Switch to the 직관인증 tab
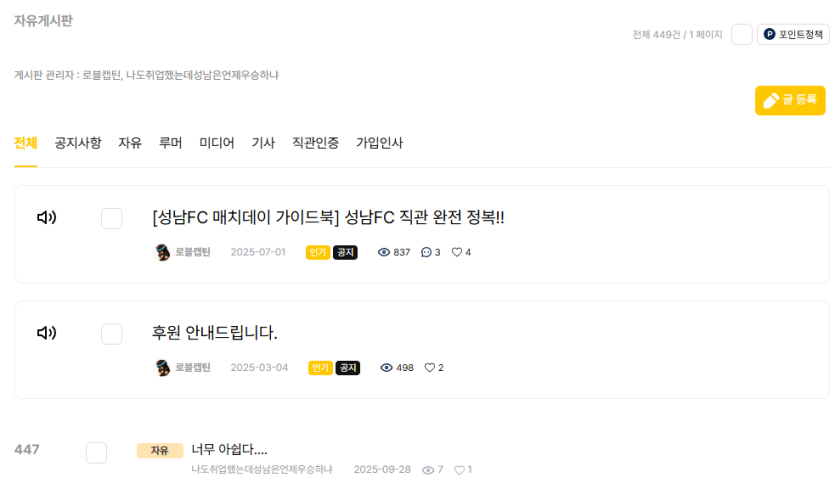The height and width of the screenshot is (500, 835). 315,143
